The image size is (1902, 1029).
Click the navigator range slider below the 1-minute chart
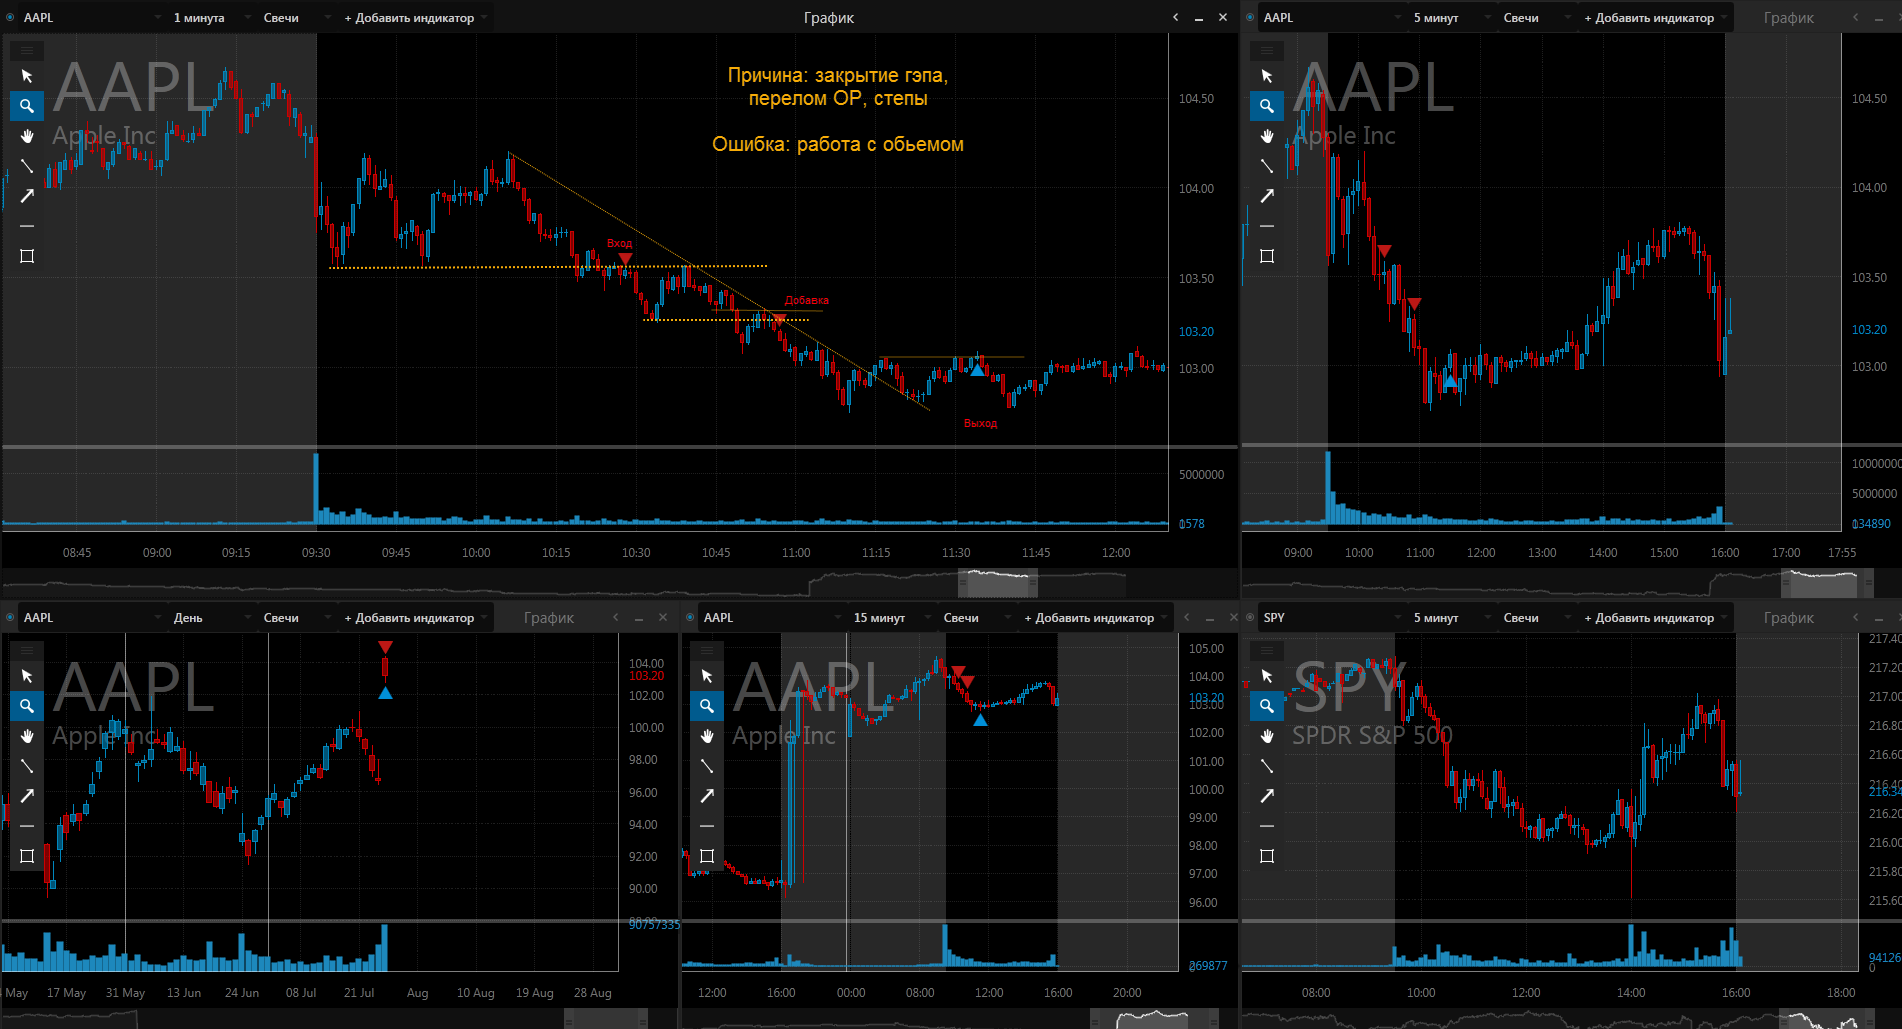pyautogui.click(x=998, y=583)
